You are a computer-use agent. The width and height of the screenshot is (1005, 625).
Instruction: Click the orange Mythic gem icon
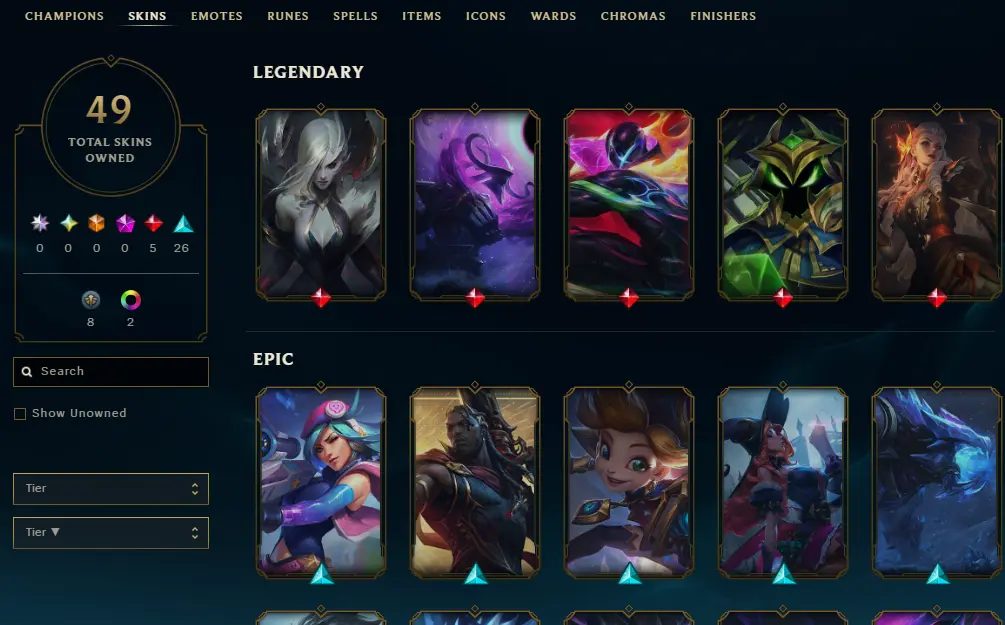96,223
